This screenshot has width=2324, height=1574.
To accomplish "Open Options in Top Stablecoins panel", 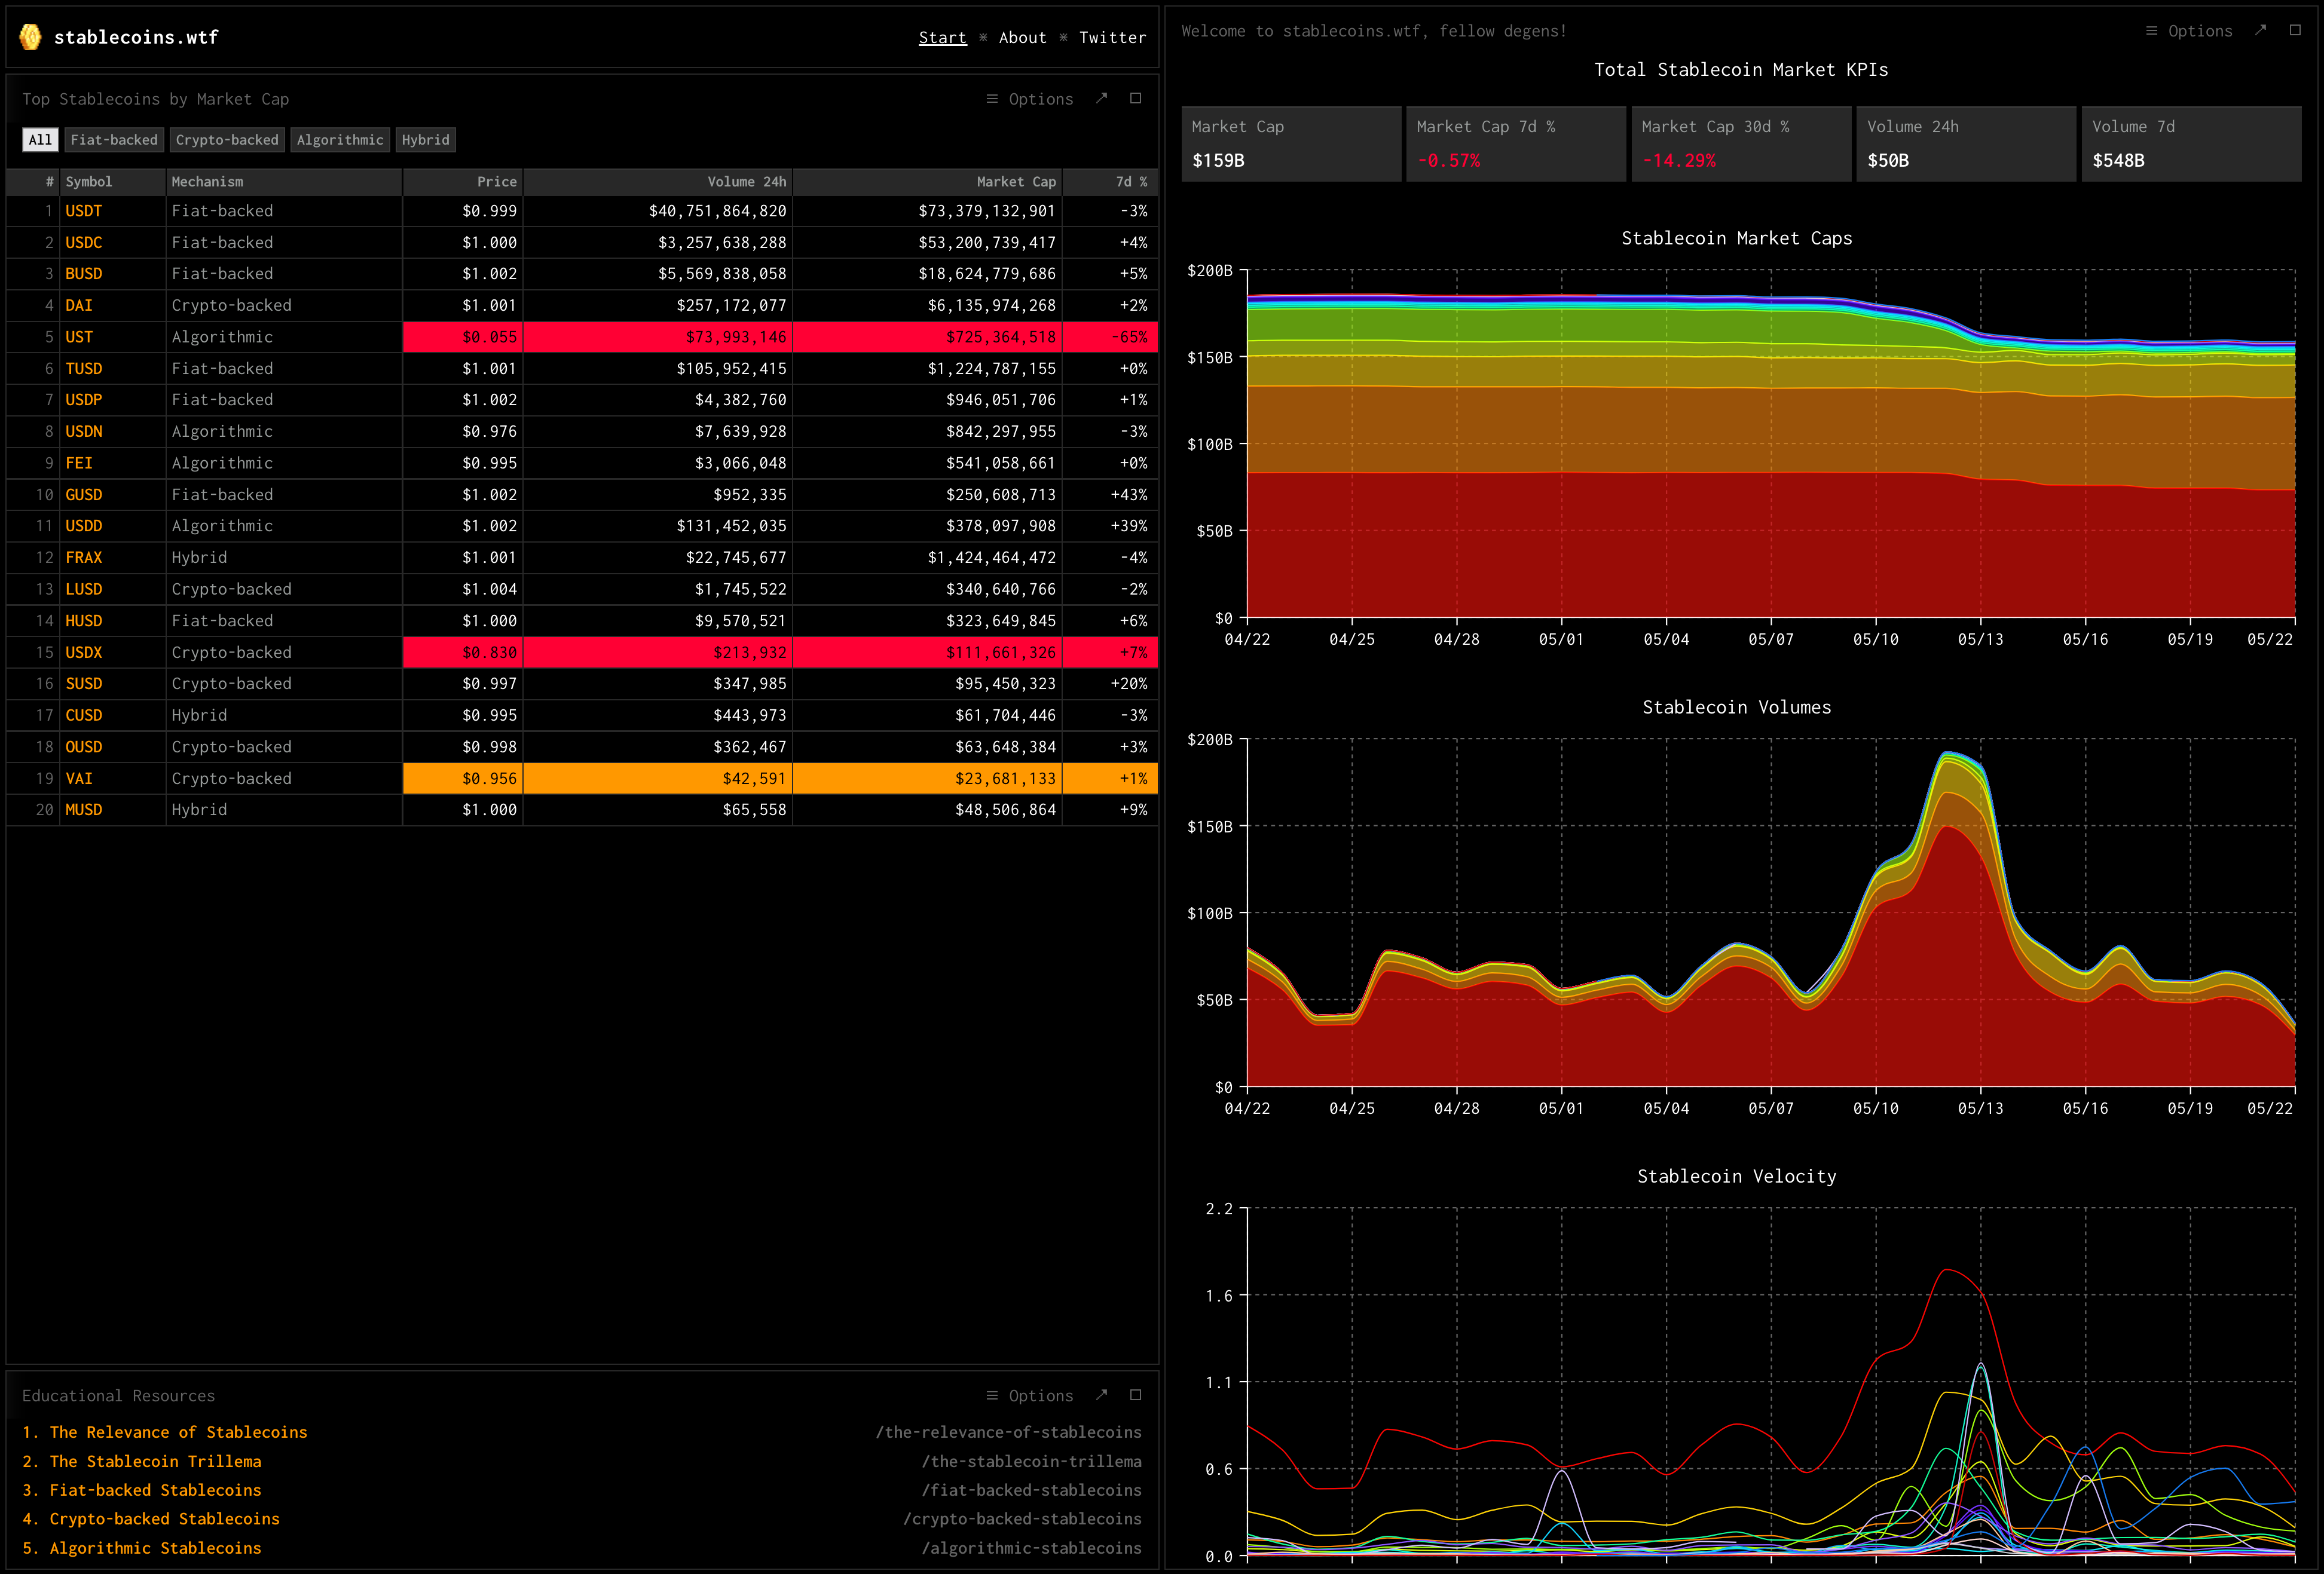I will 1029,99.
